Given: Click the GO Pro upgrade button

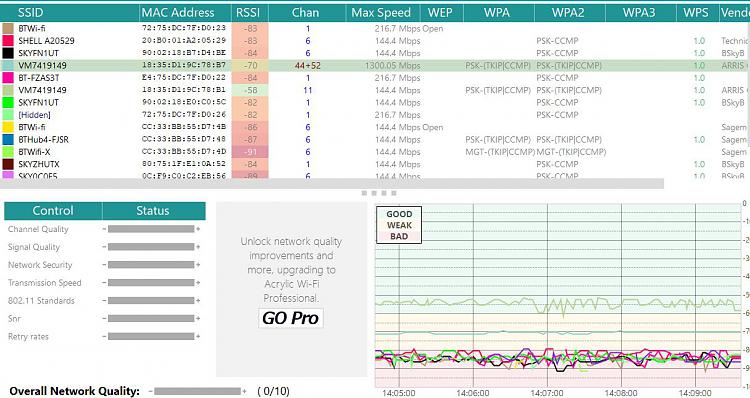Looking at the screenshot, I should pos(291,318).
